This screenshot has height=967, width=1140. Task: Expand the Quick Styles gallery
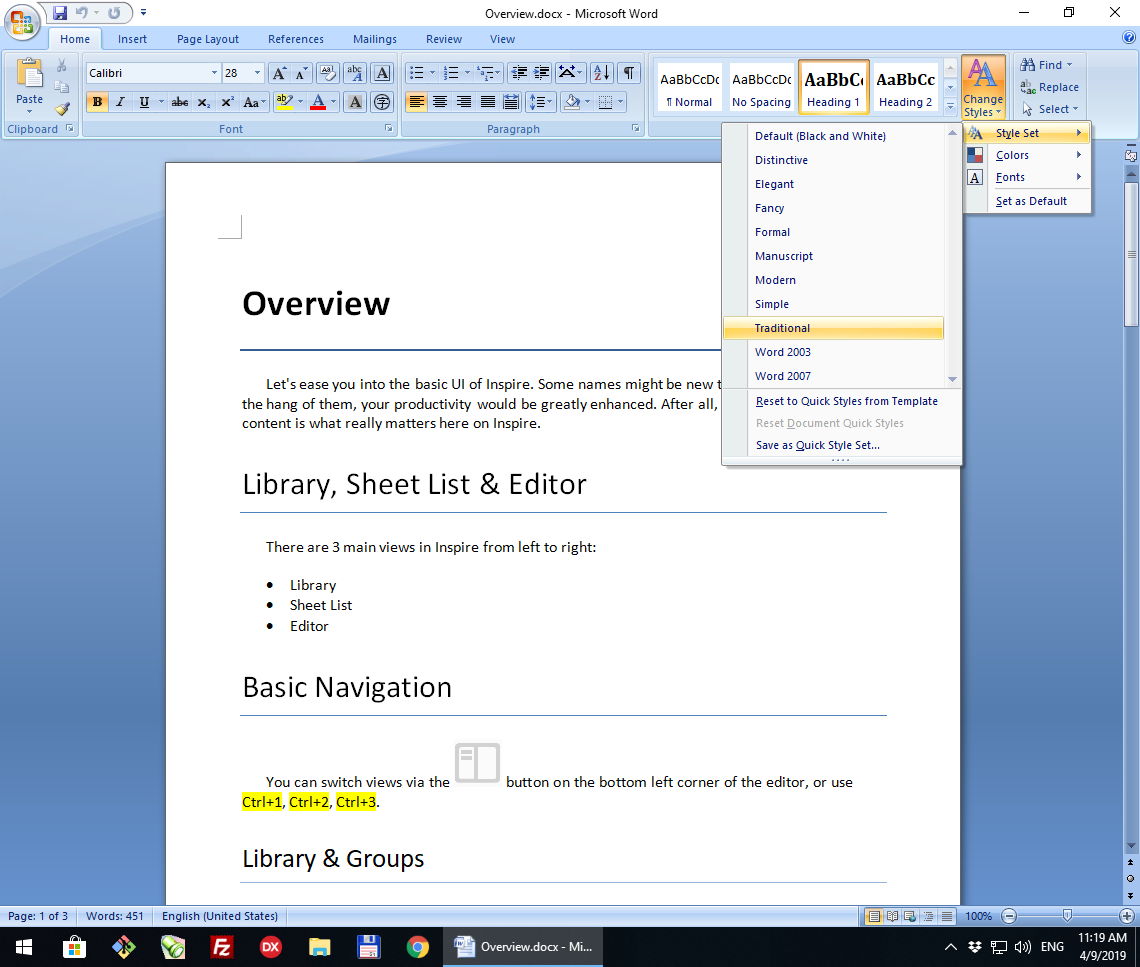pyautogui.click(x=950, y=106)
